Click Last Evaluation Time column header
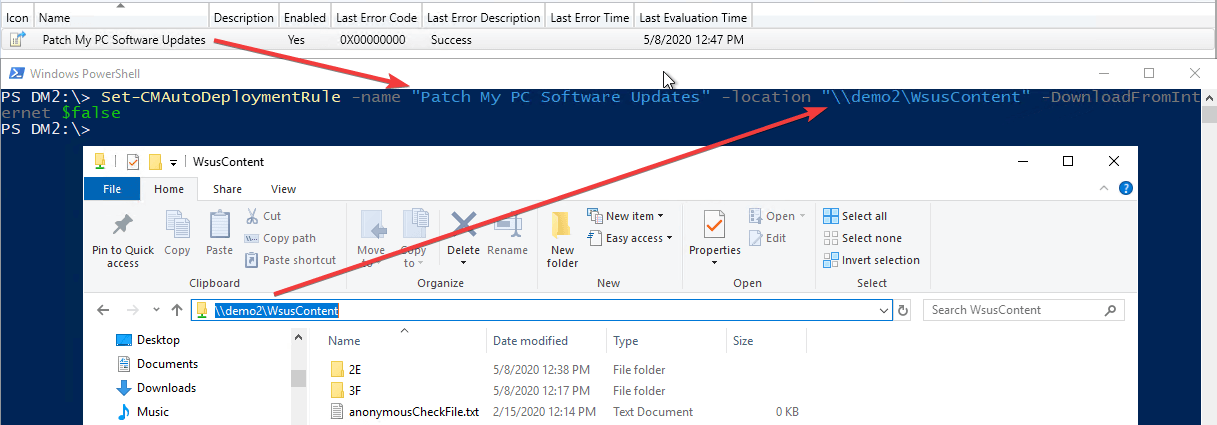 click(692, 18)
